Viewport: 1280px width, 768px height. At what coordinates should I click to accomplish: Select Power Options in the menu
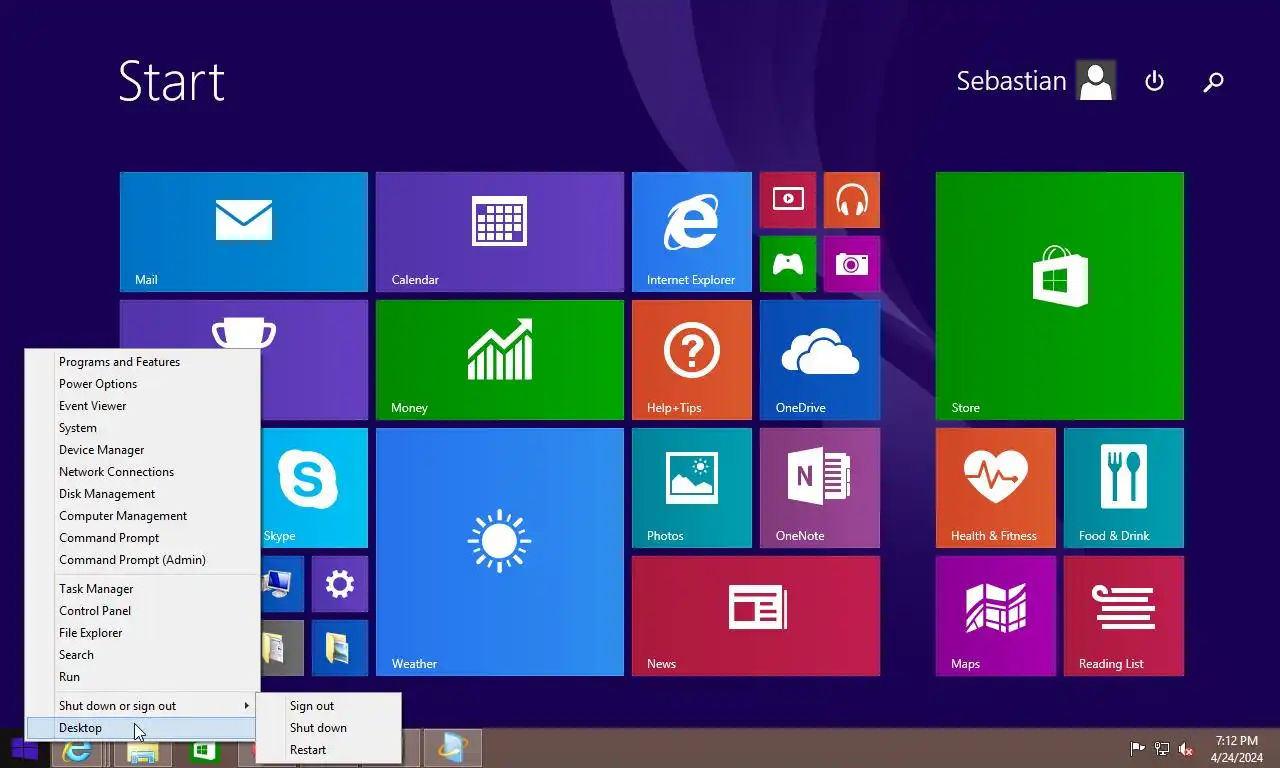pos(142,384)
